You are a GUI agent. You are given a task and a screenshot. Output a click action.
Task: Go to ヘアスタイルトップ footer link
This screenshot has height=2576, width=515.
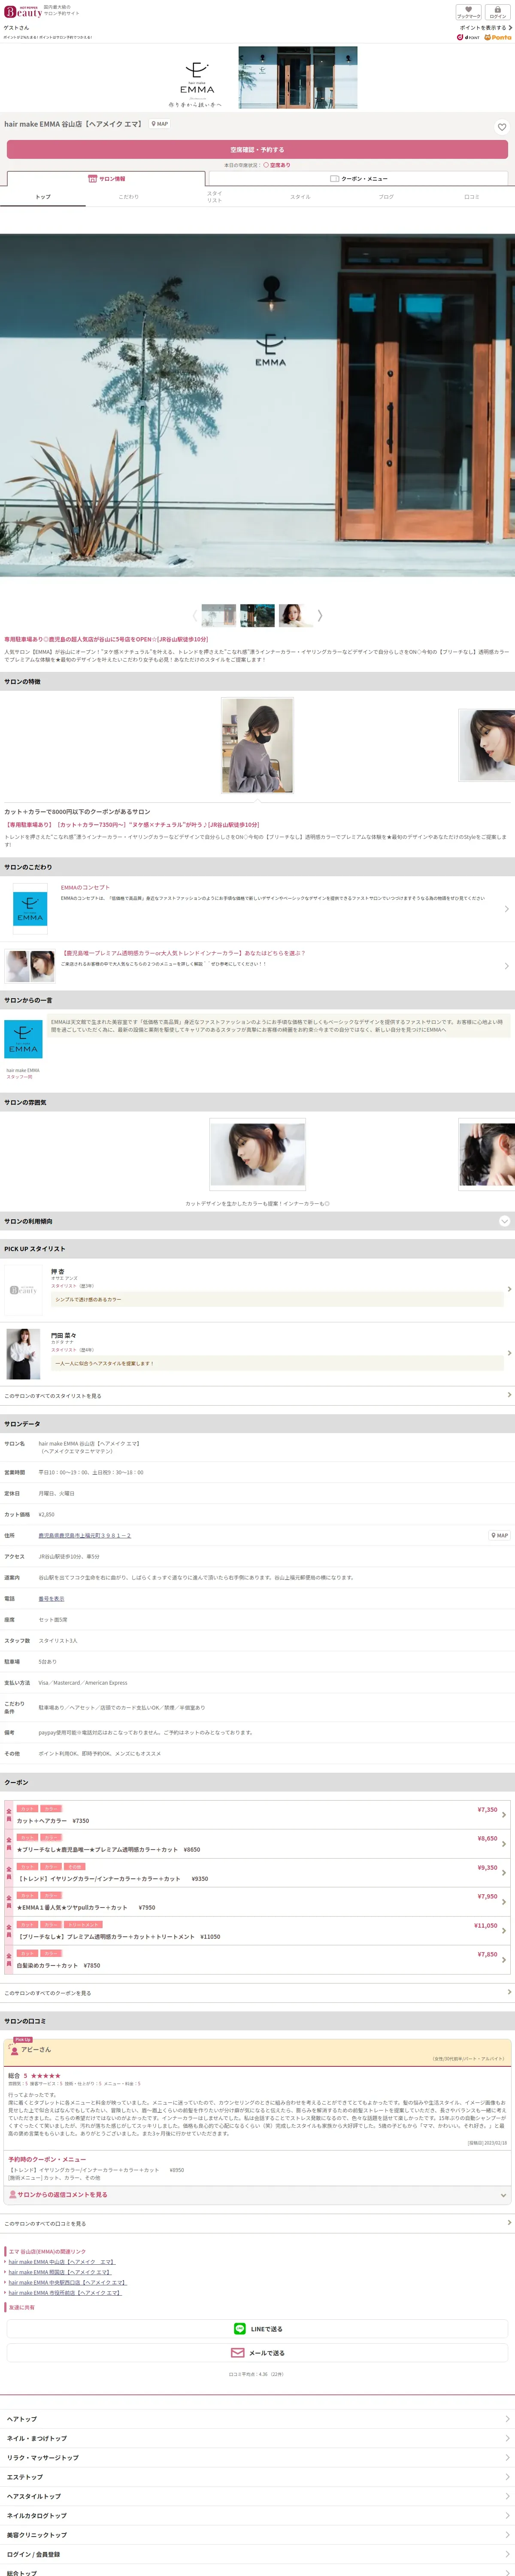(x=257, y=2496)
